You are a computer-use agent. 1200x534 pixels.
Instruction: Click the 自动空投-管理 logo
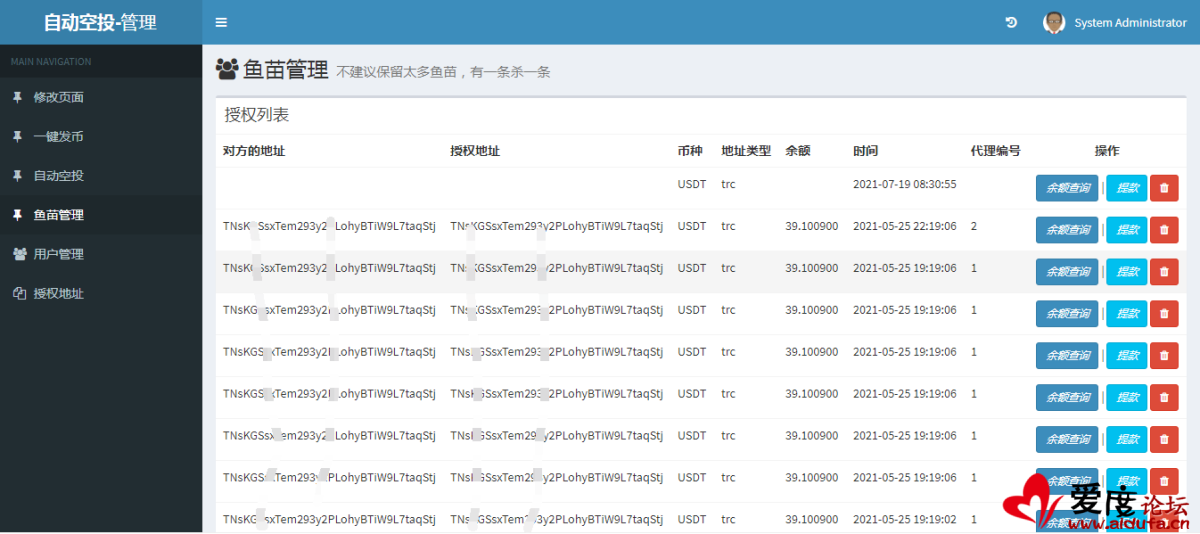(100, 22)
